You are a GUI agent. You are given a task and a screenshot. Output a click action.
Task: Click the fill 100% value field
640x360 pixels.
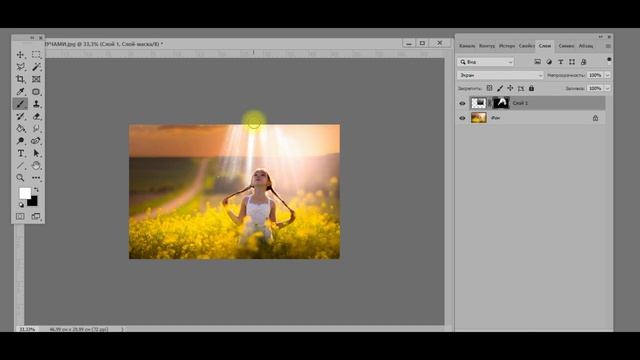tap(595, 88)
